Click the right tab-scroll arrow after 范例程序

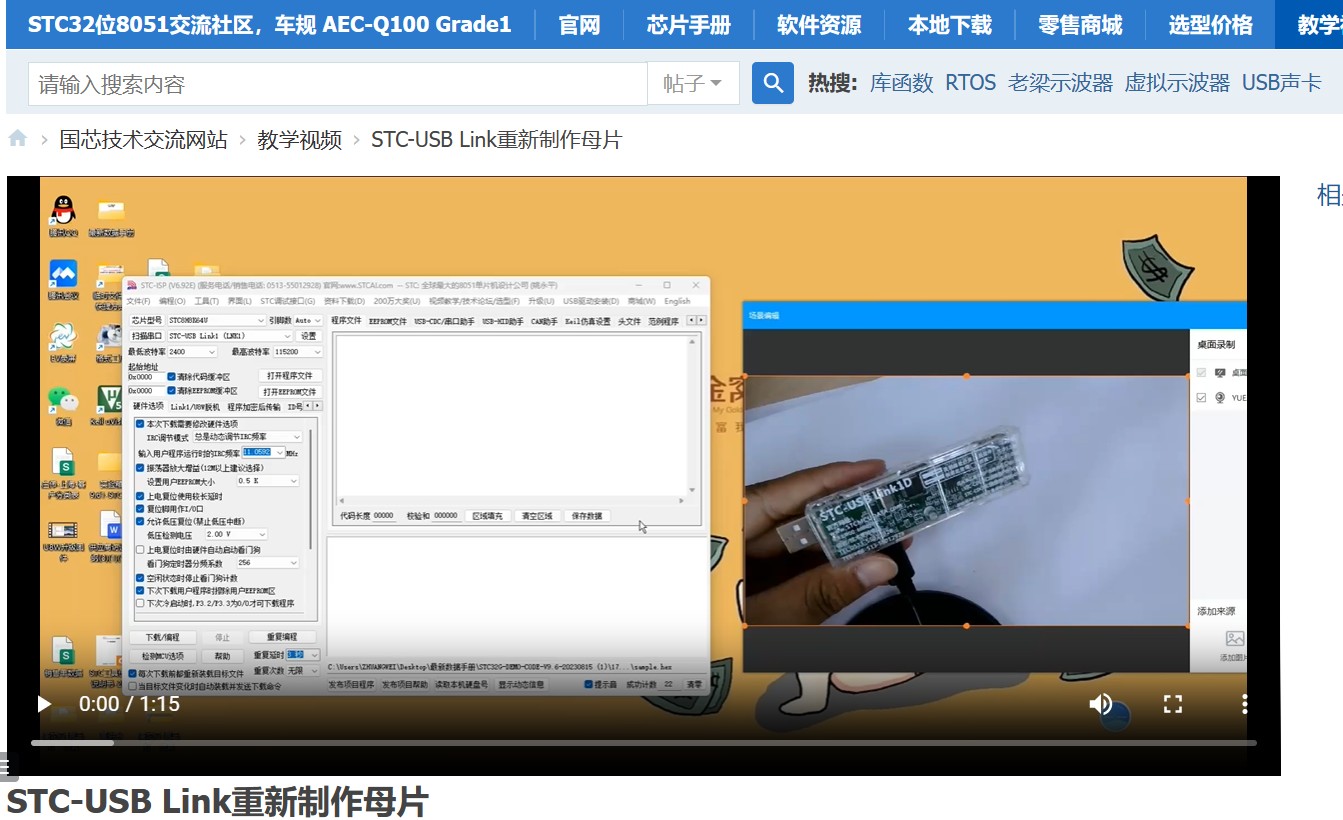click(x=702, y=320)
